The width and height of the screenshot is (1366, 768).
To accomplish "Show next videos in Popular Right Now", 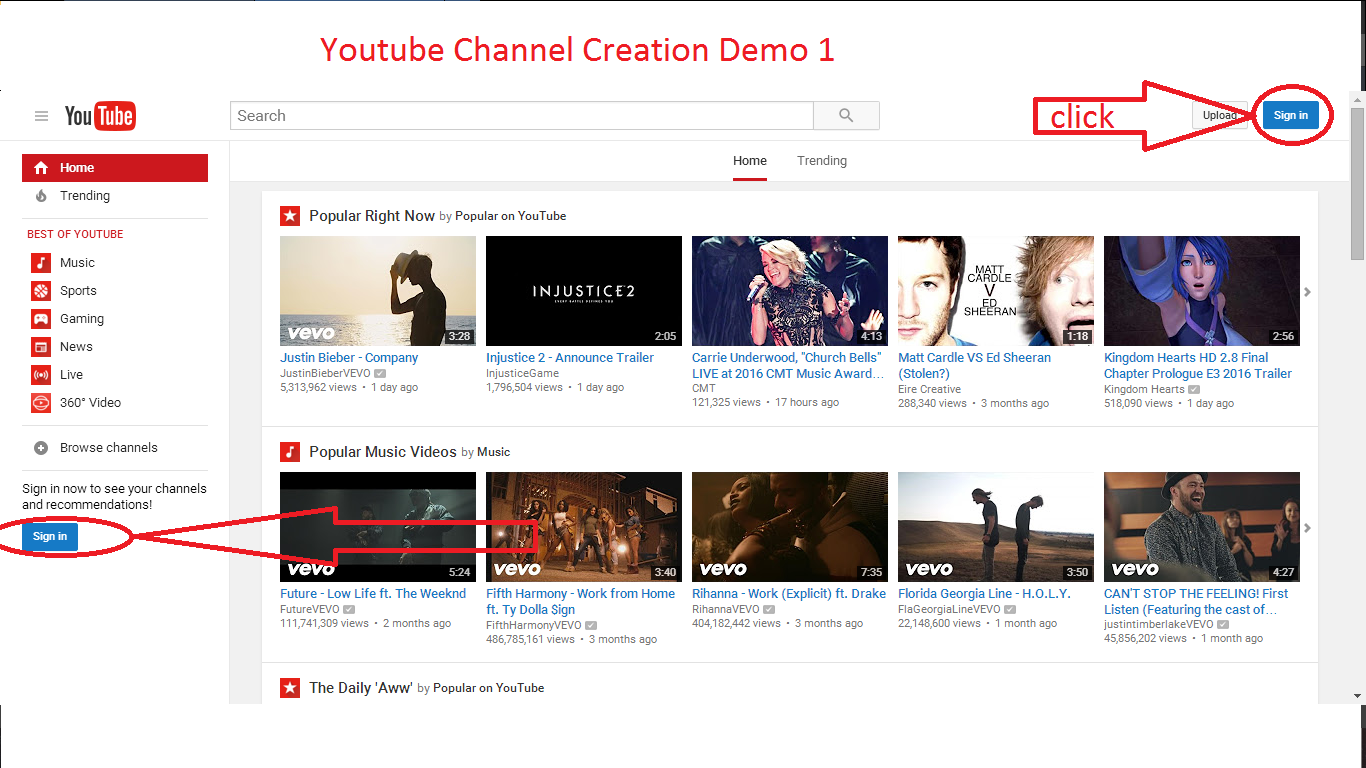I will click(x=1307, y=292).
